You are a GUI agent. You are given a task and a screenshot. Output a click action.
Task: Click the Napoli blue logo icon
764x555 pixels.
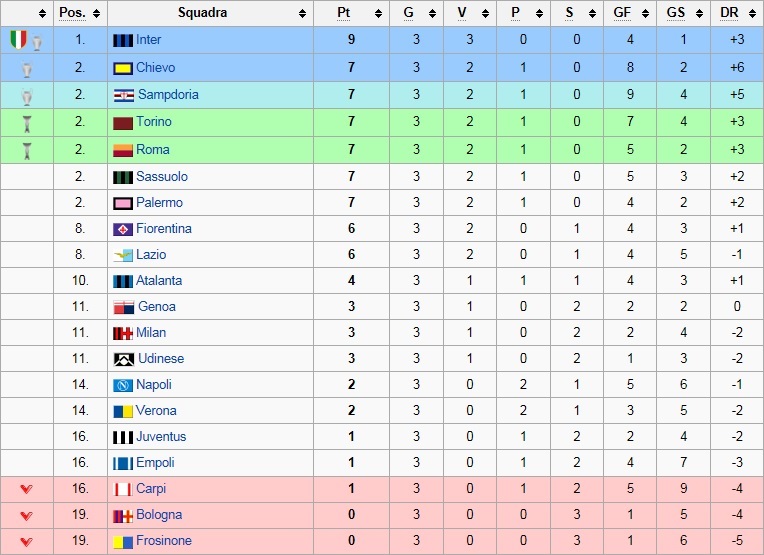[x=123, y=385]
